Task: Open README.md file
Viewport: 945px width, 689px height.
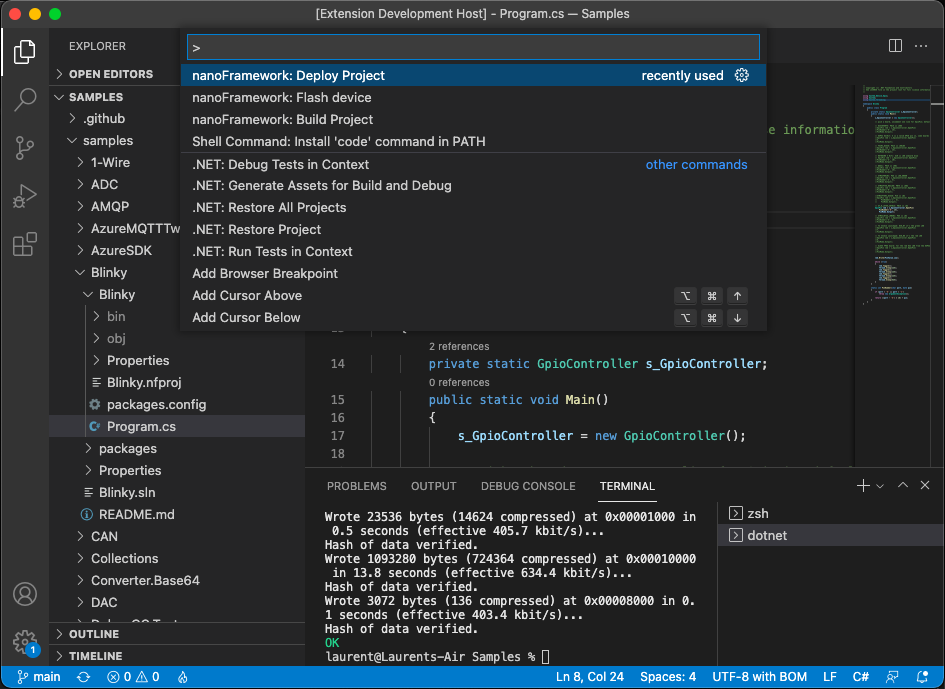Action: 177,514
